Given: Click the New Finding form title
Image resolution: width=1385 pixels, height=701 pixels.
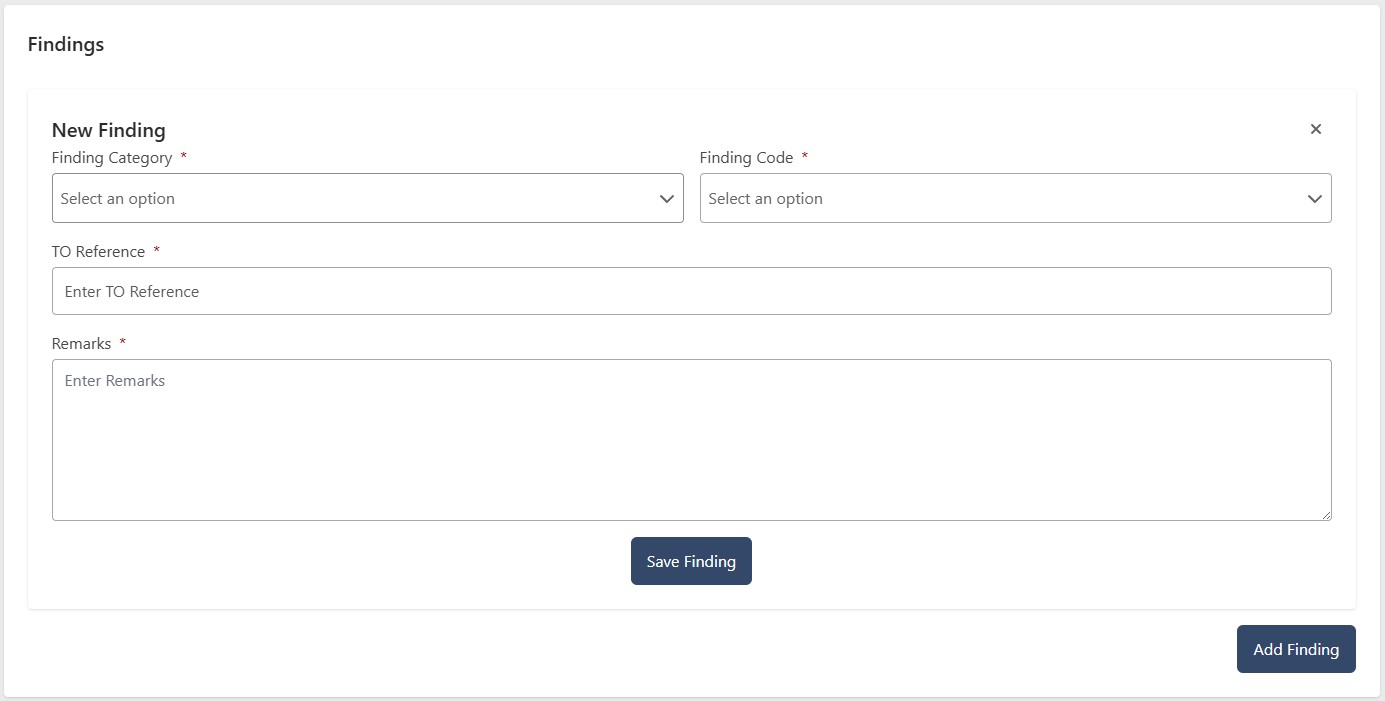Looking at the screenshot, I should 109,130.
